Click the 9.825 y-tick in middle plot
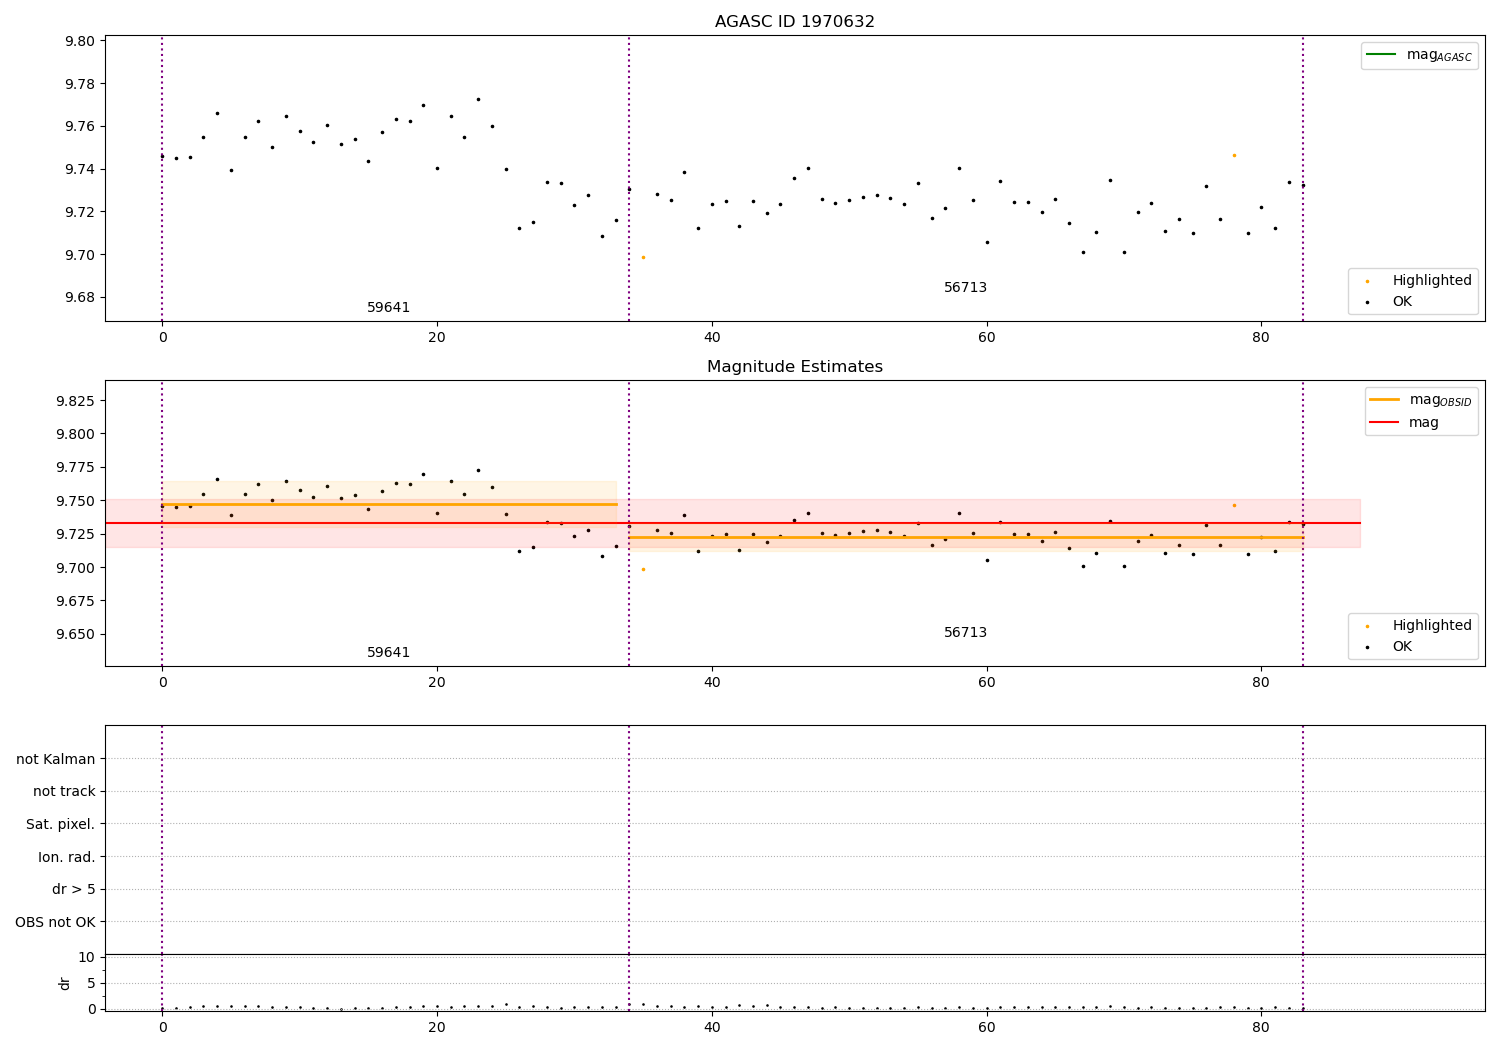This screenshot has height=1050, width=1500. pos(76,401)
